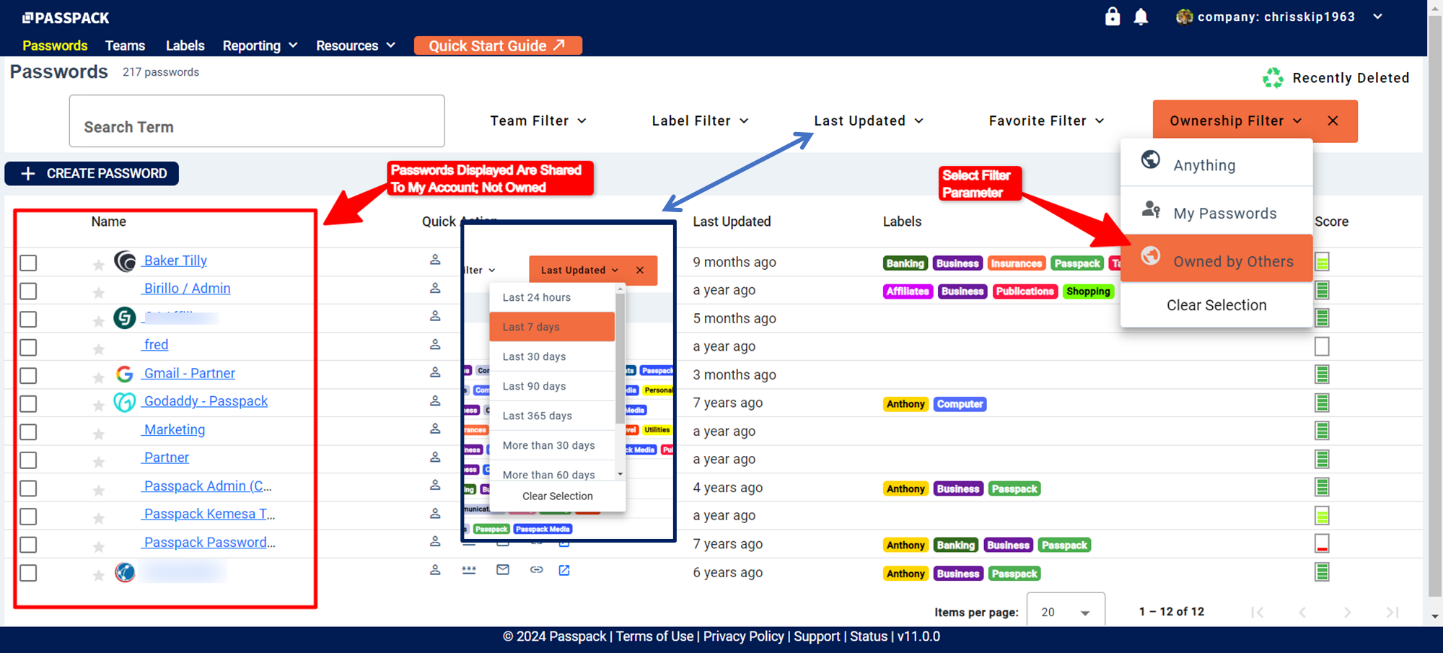Select the Partner row checkbox

click(28, 460)
